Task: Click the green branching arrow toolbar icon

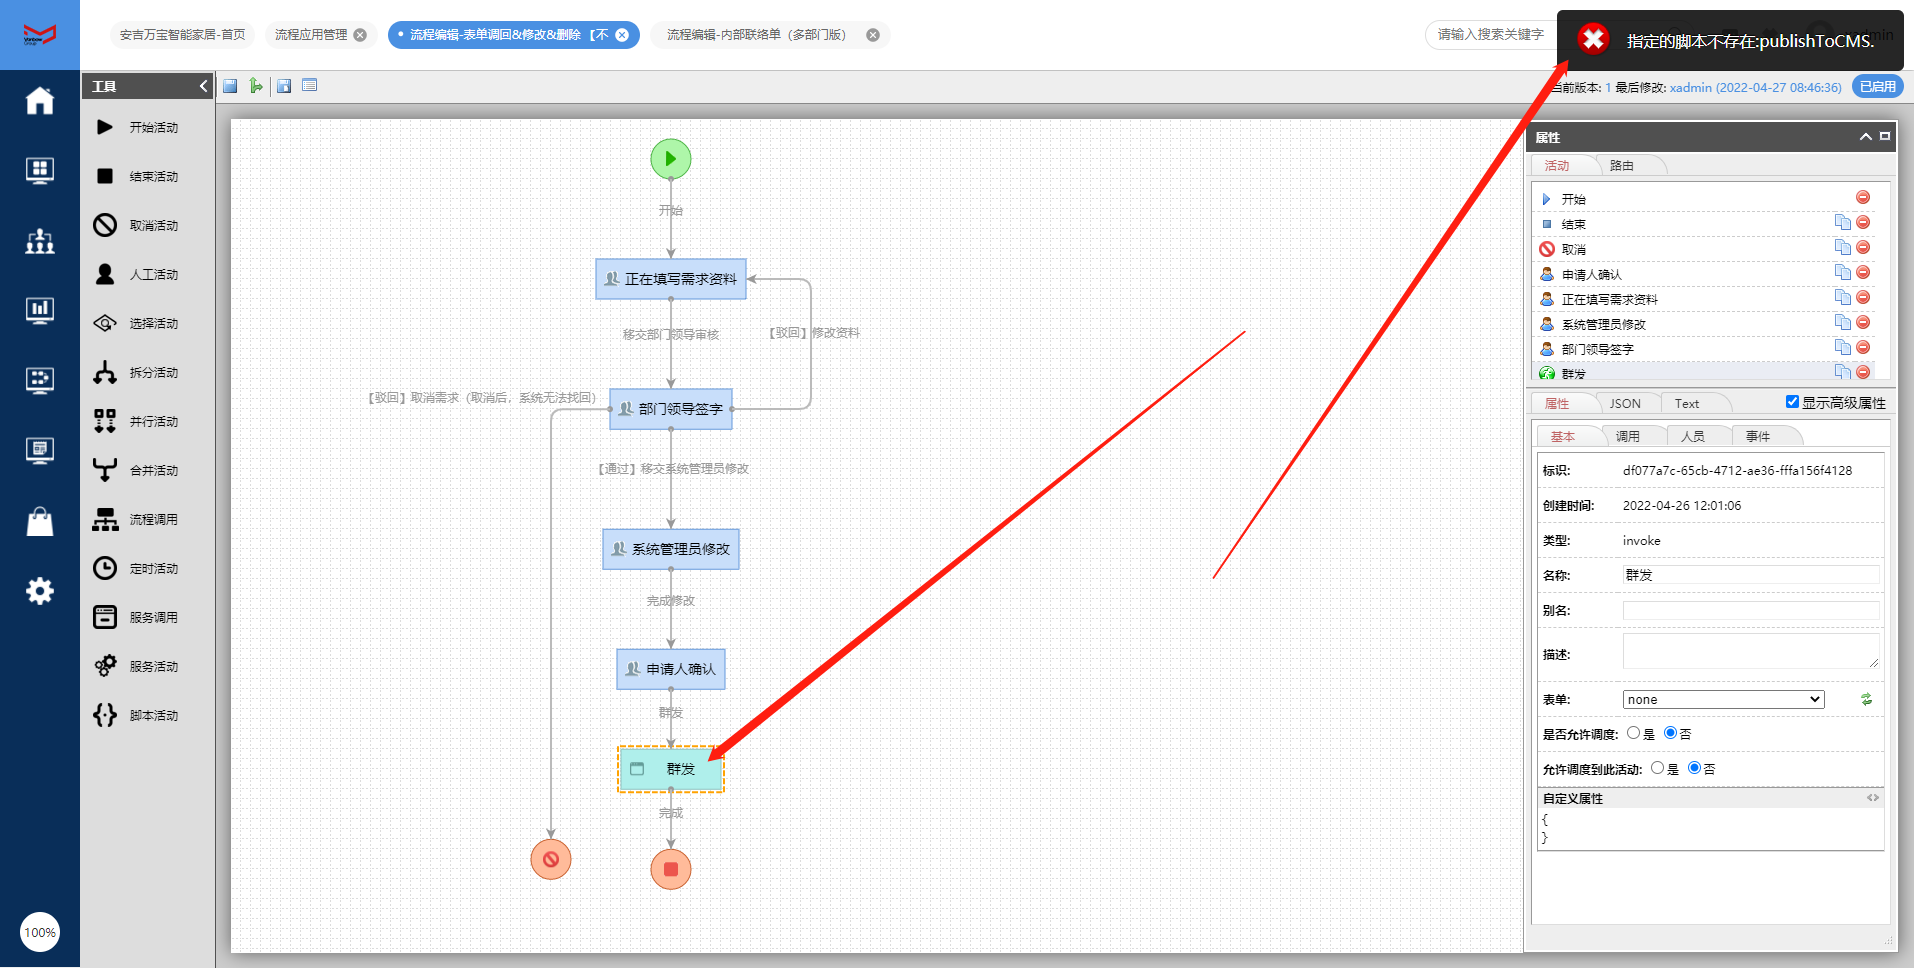Action: [256, 86]
